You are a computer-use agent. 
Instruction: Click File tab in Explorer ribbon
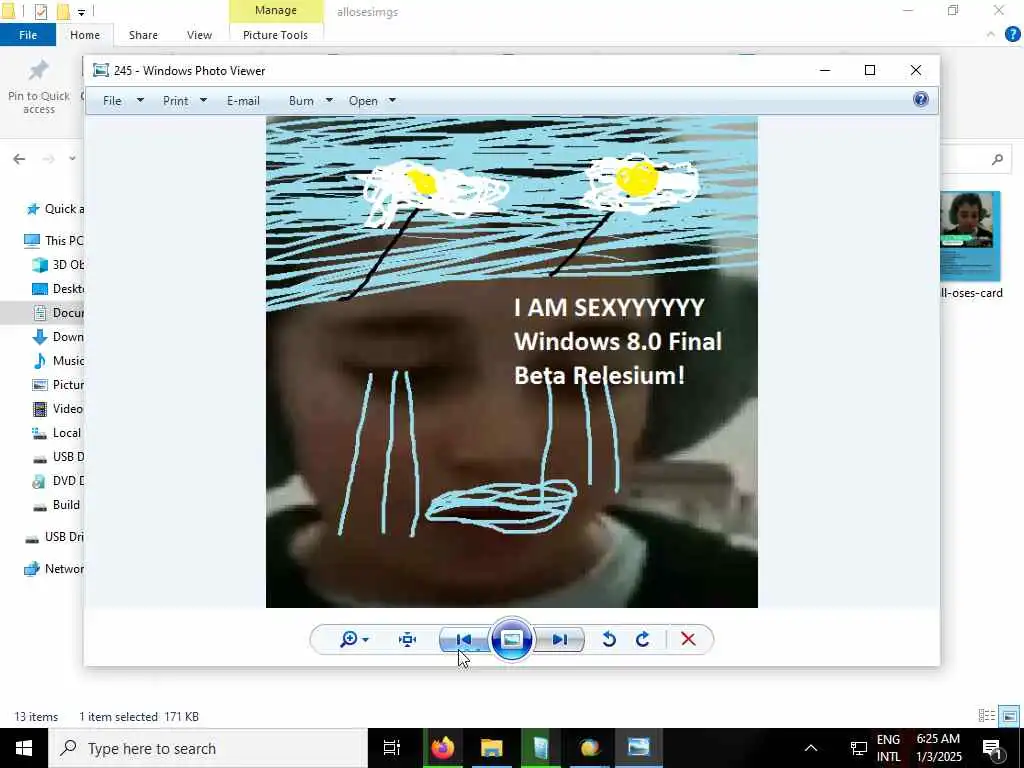(28, 35)
